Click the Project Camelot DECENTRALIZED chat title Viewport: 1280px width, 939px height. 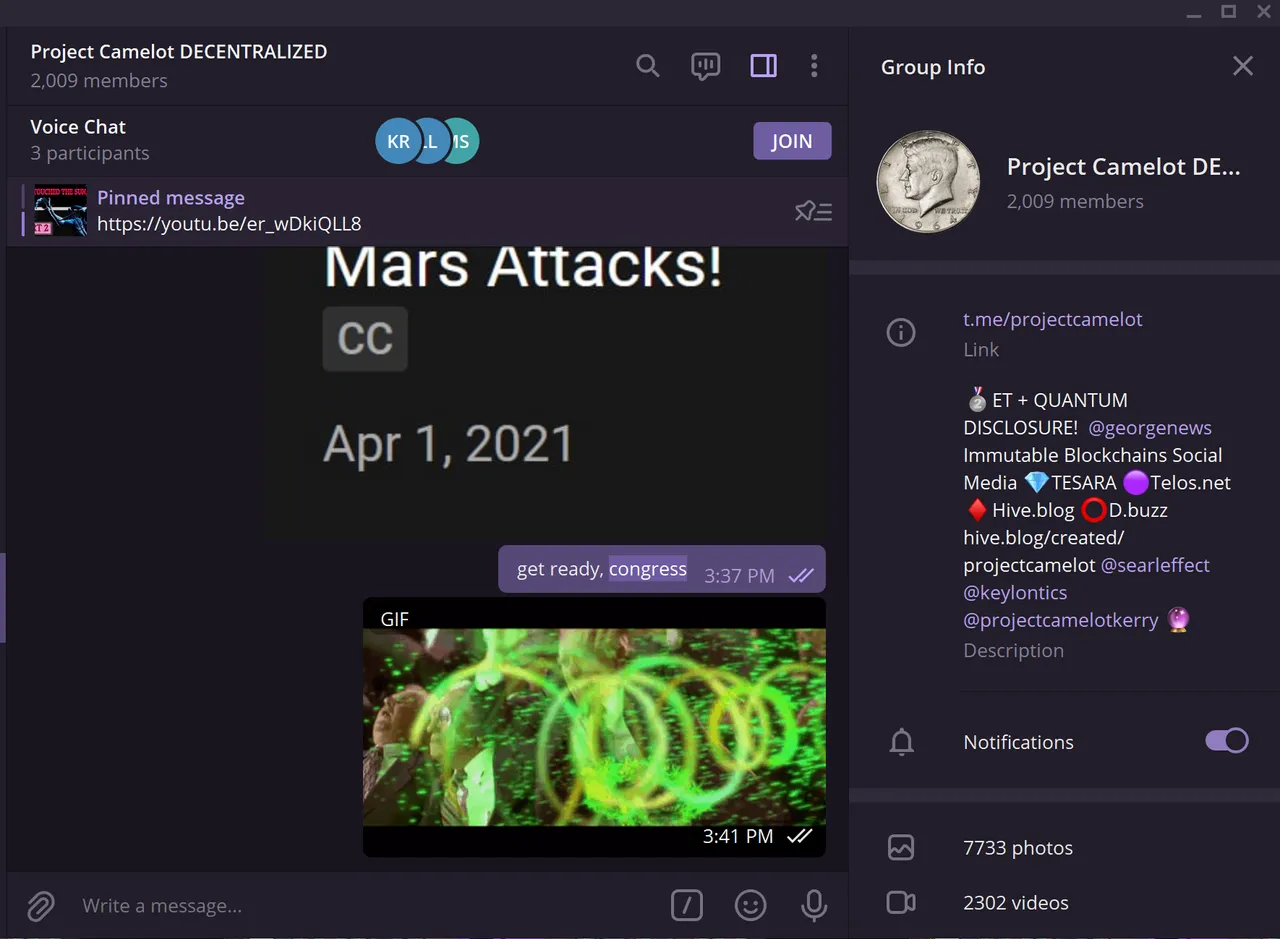click(179, 52)
